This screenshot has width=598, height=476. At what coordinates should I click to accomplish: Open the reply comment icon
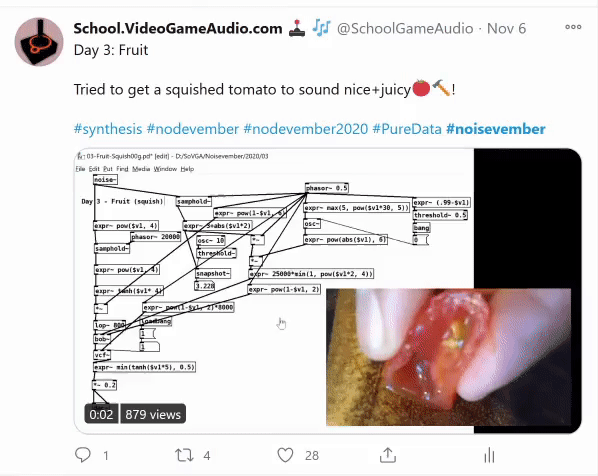pyautogui.click(x=83, y=455)
